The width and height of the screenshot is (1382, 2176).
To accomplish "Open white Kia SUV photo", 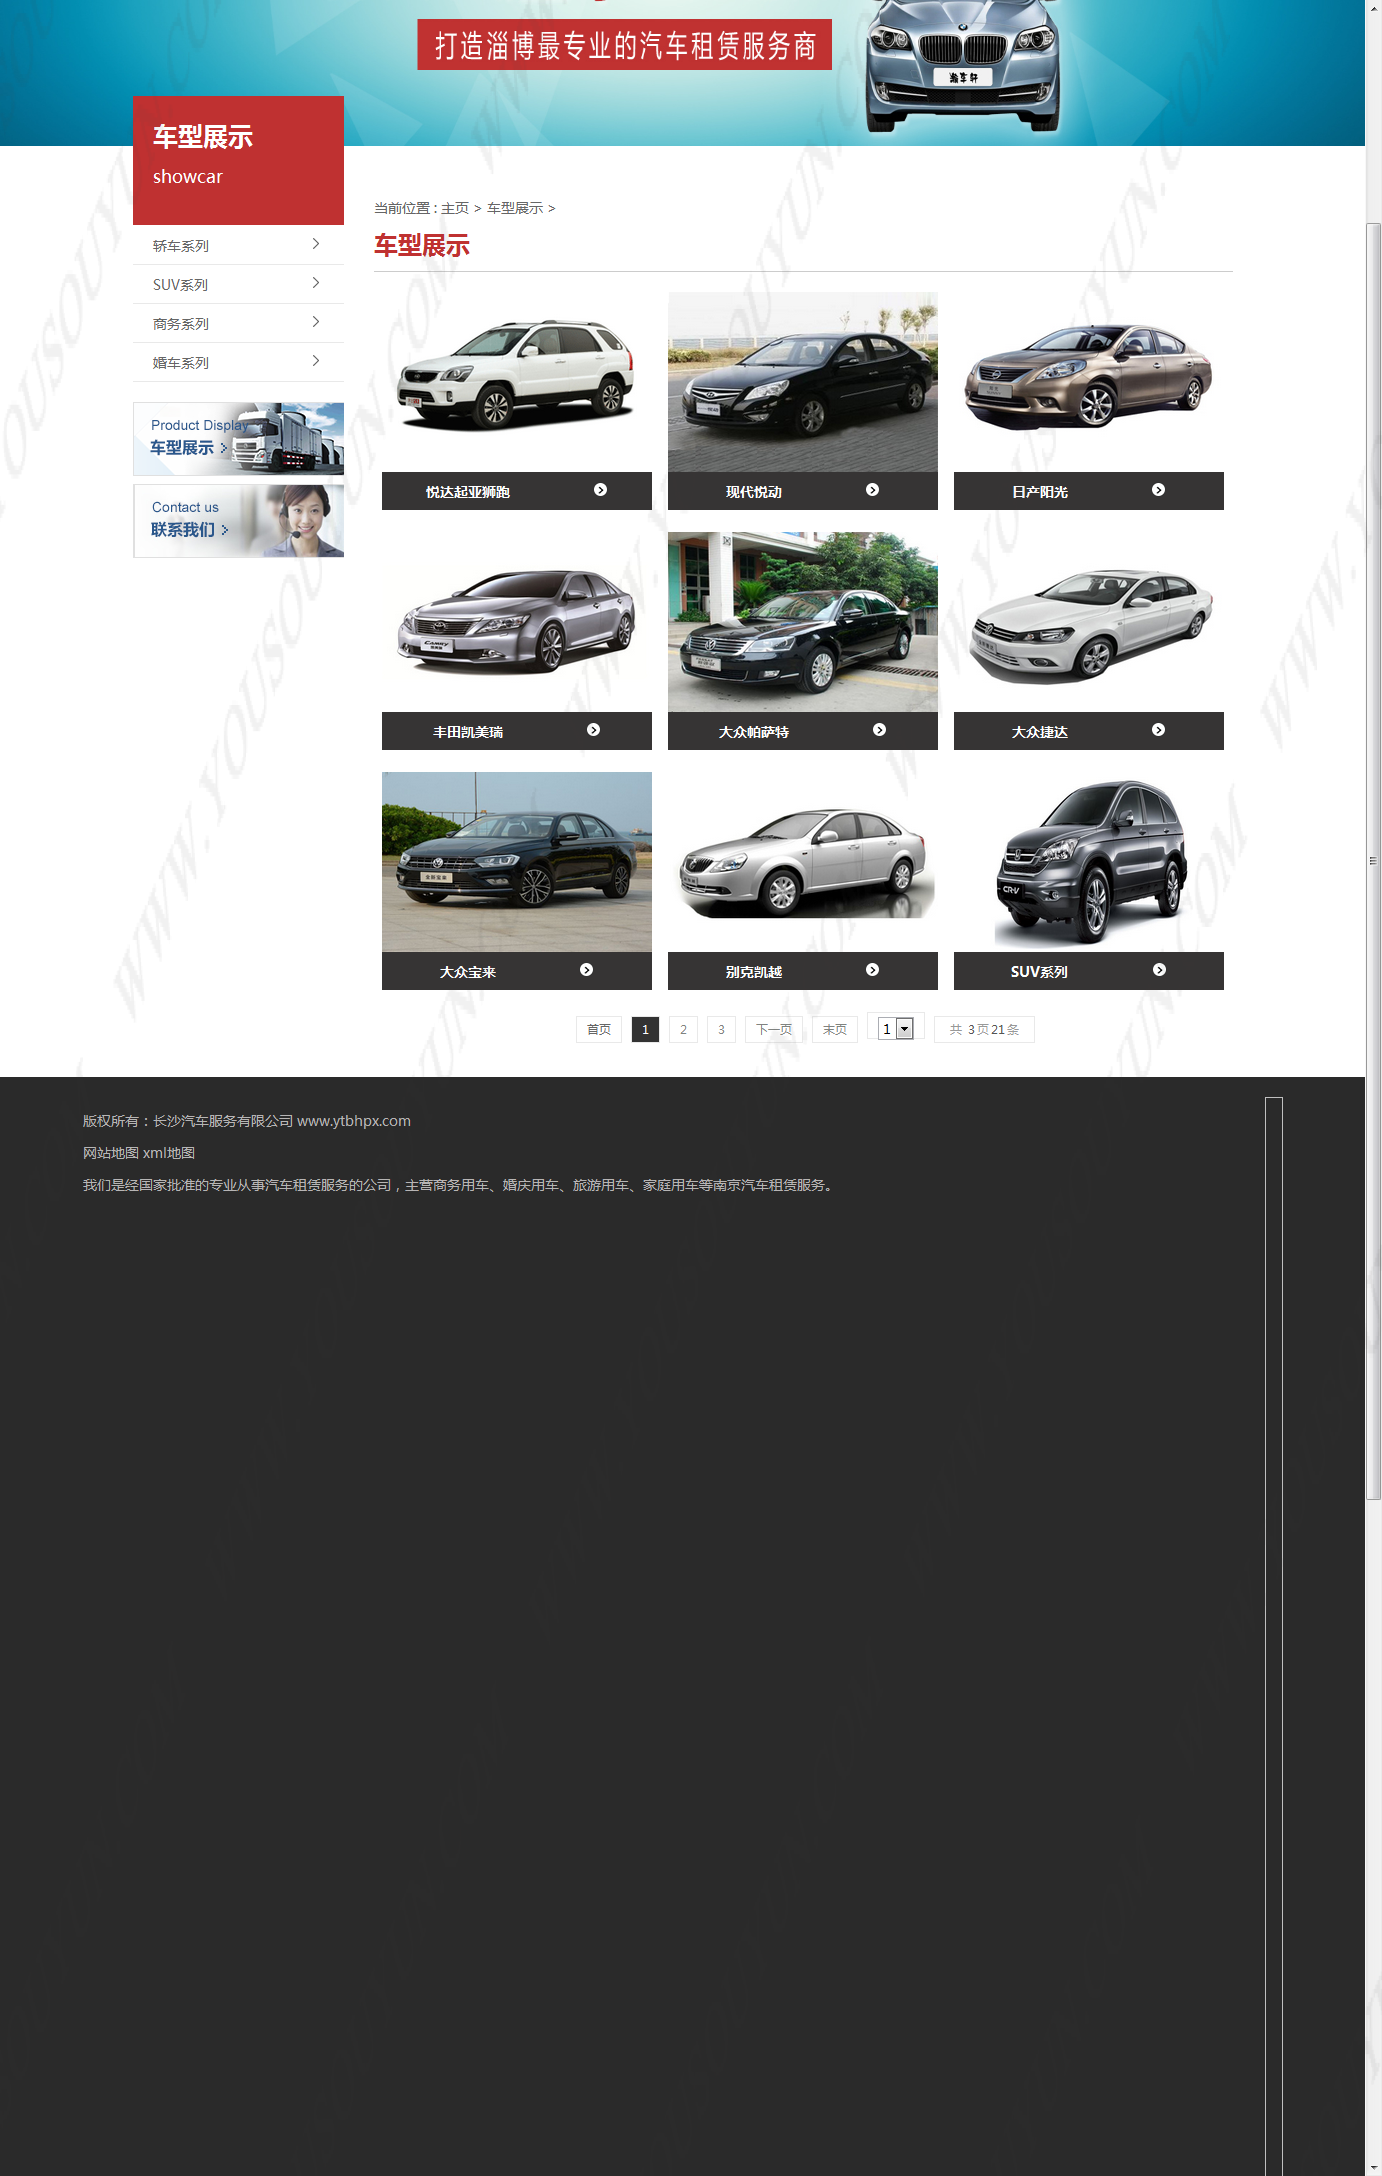I will click(517, 382).
